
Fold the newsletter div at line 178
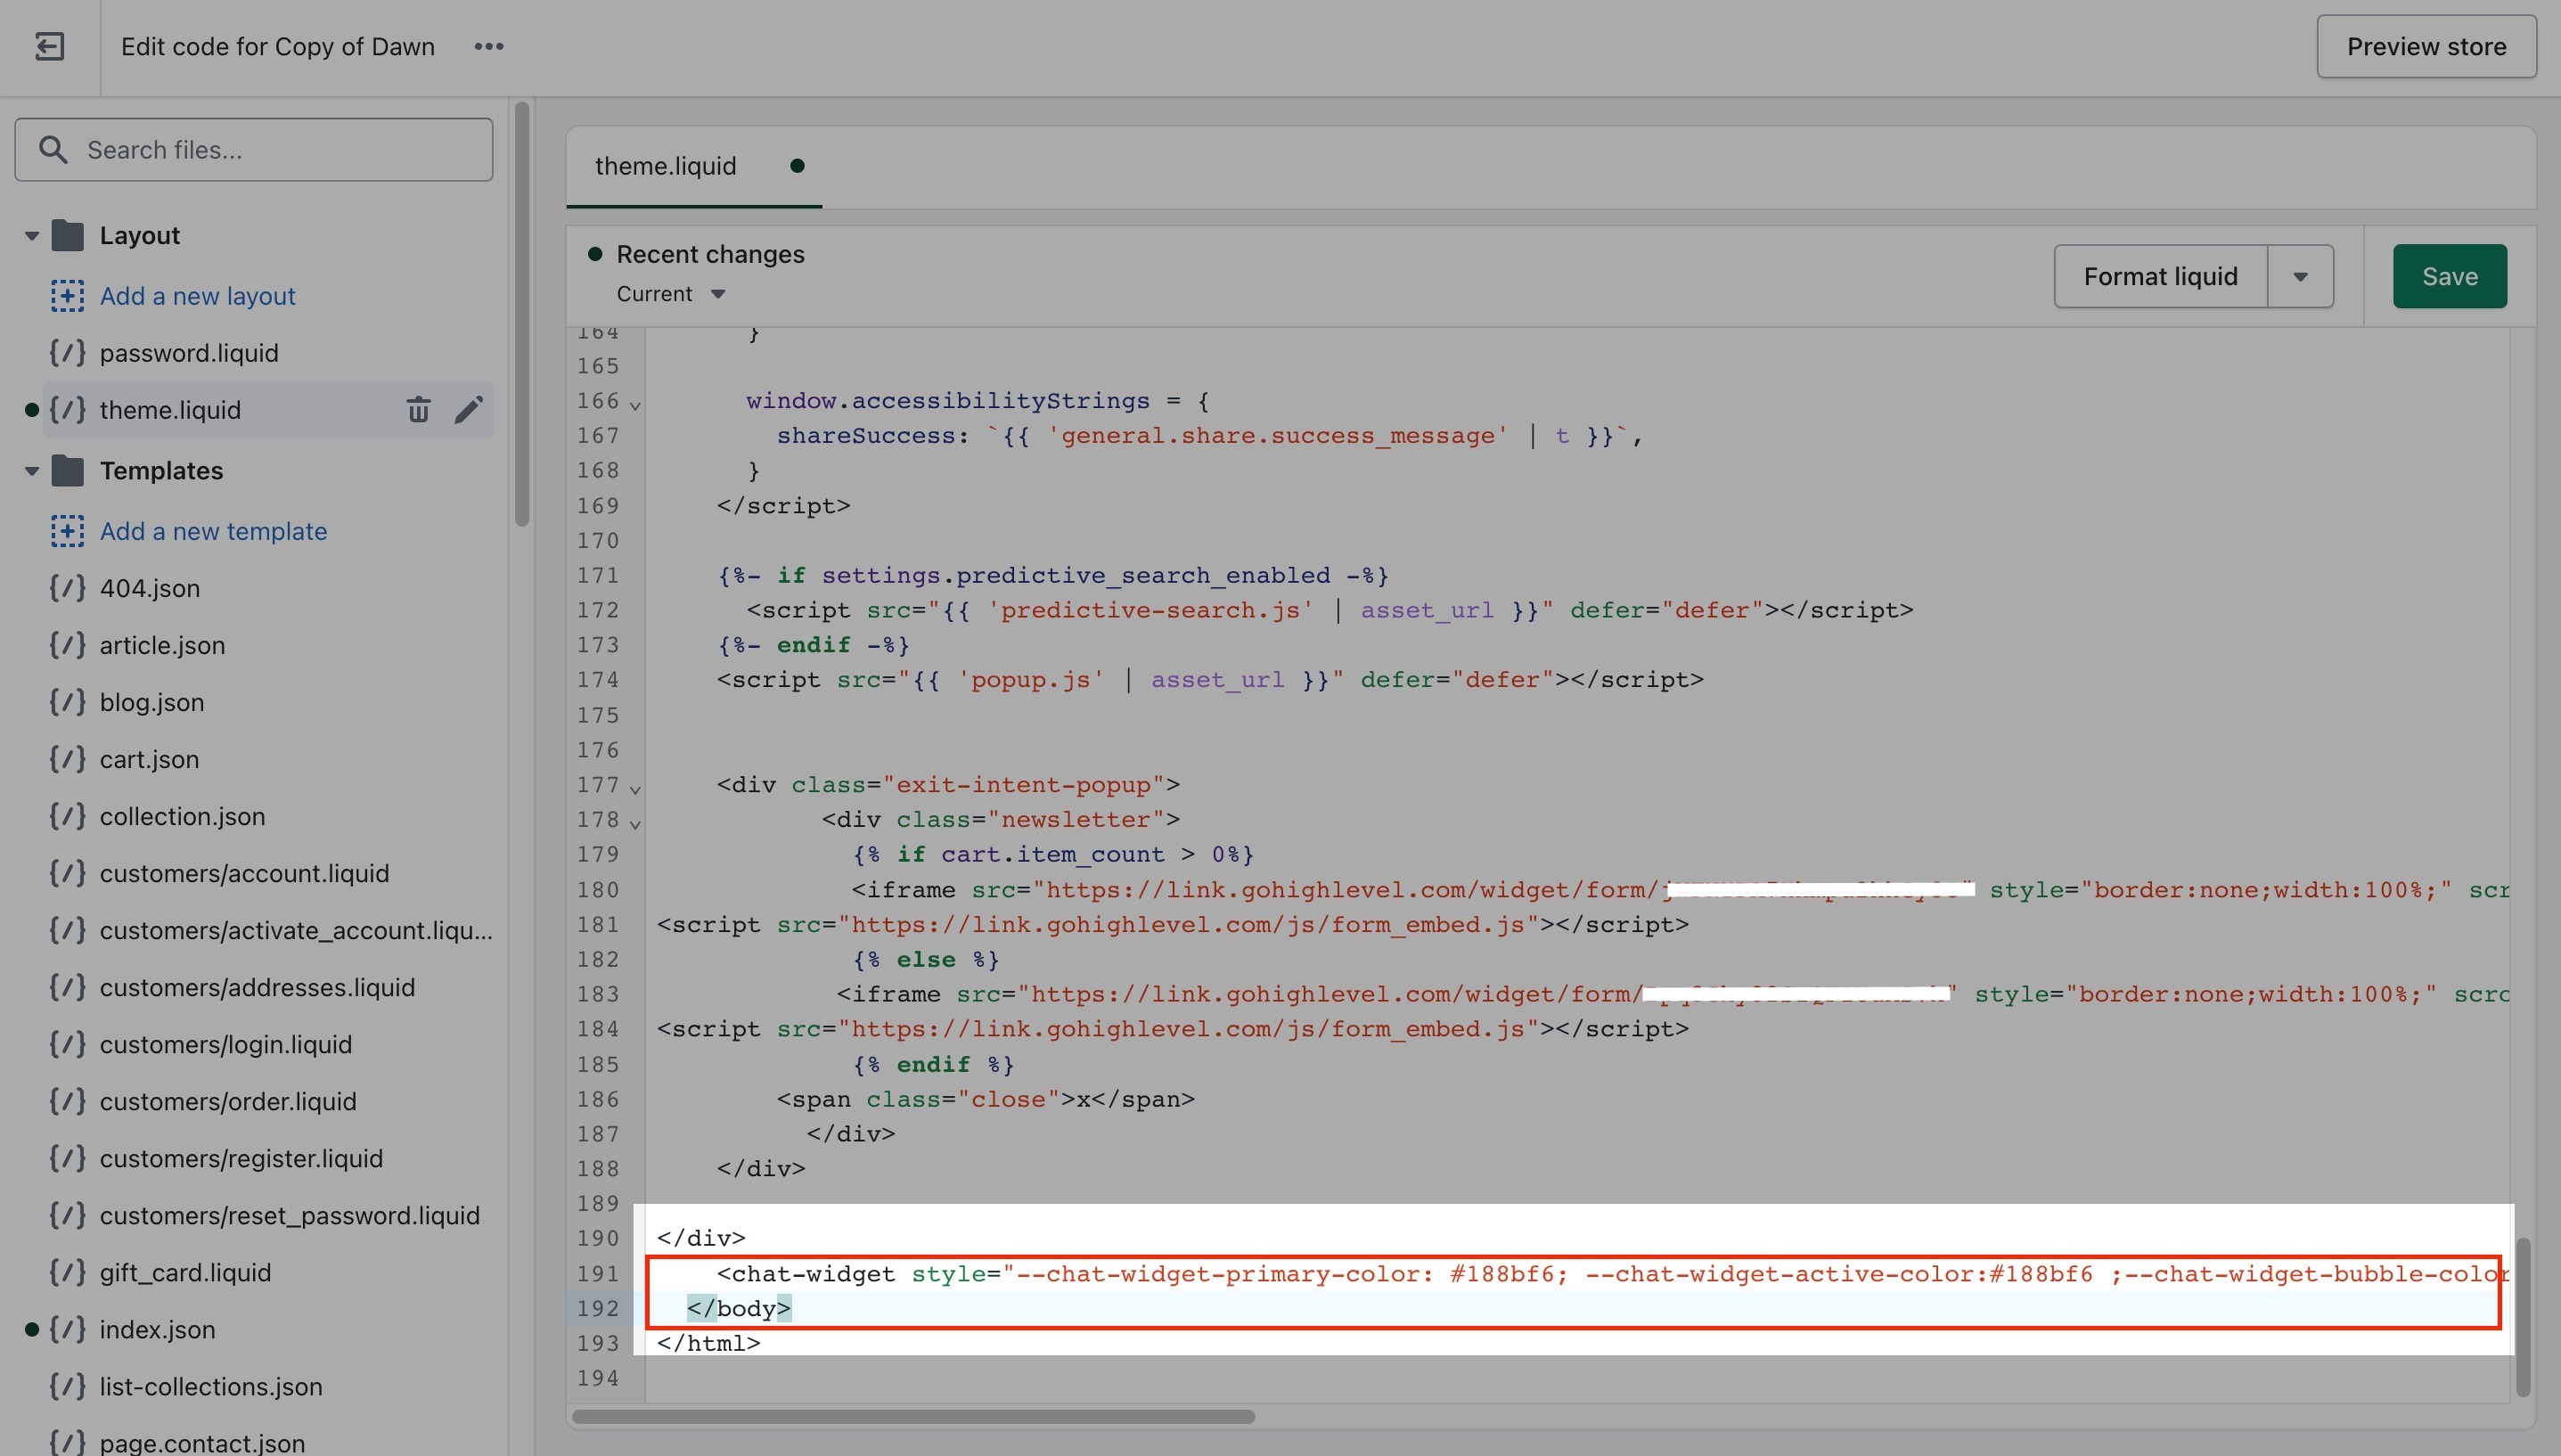[x=635, y=824]
